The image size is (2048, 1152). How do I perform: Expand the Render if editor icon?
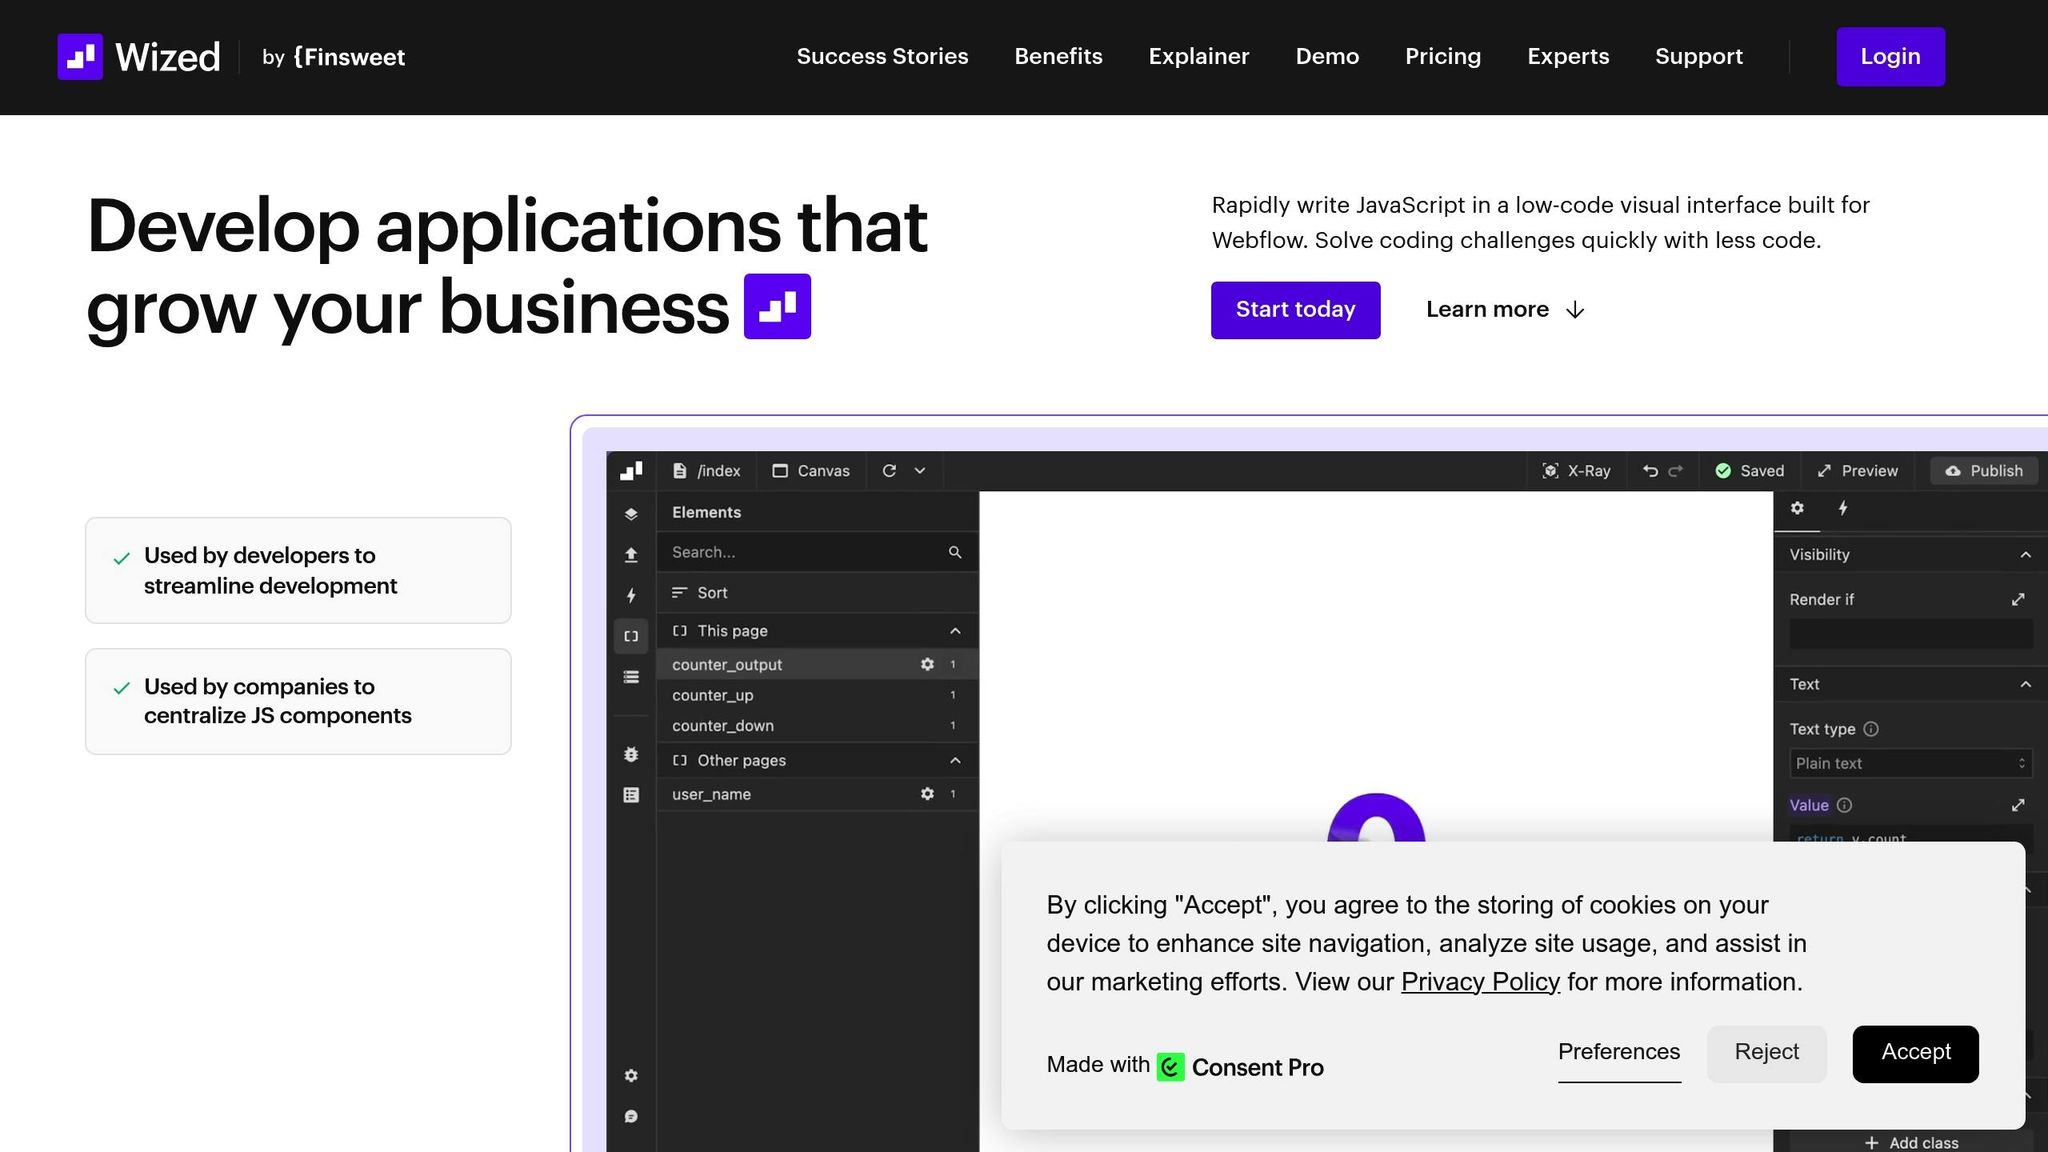click(2018, 599)
